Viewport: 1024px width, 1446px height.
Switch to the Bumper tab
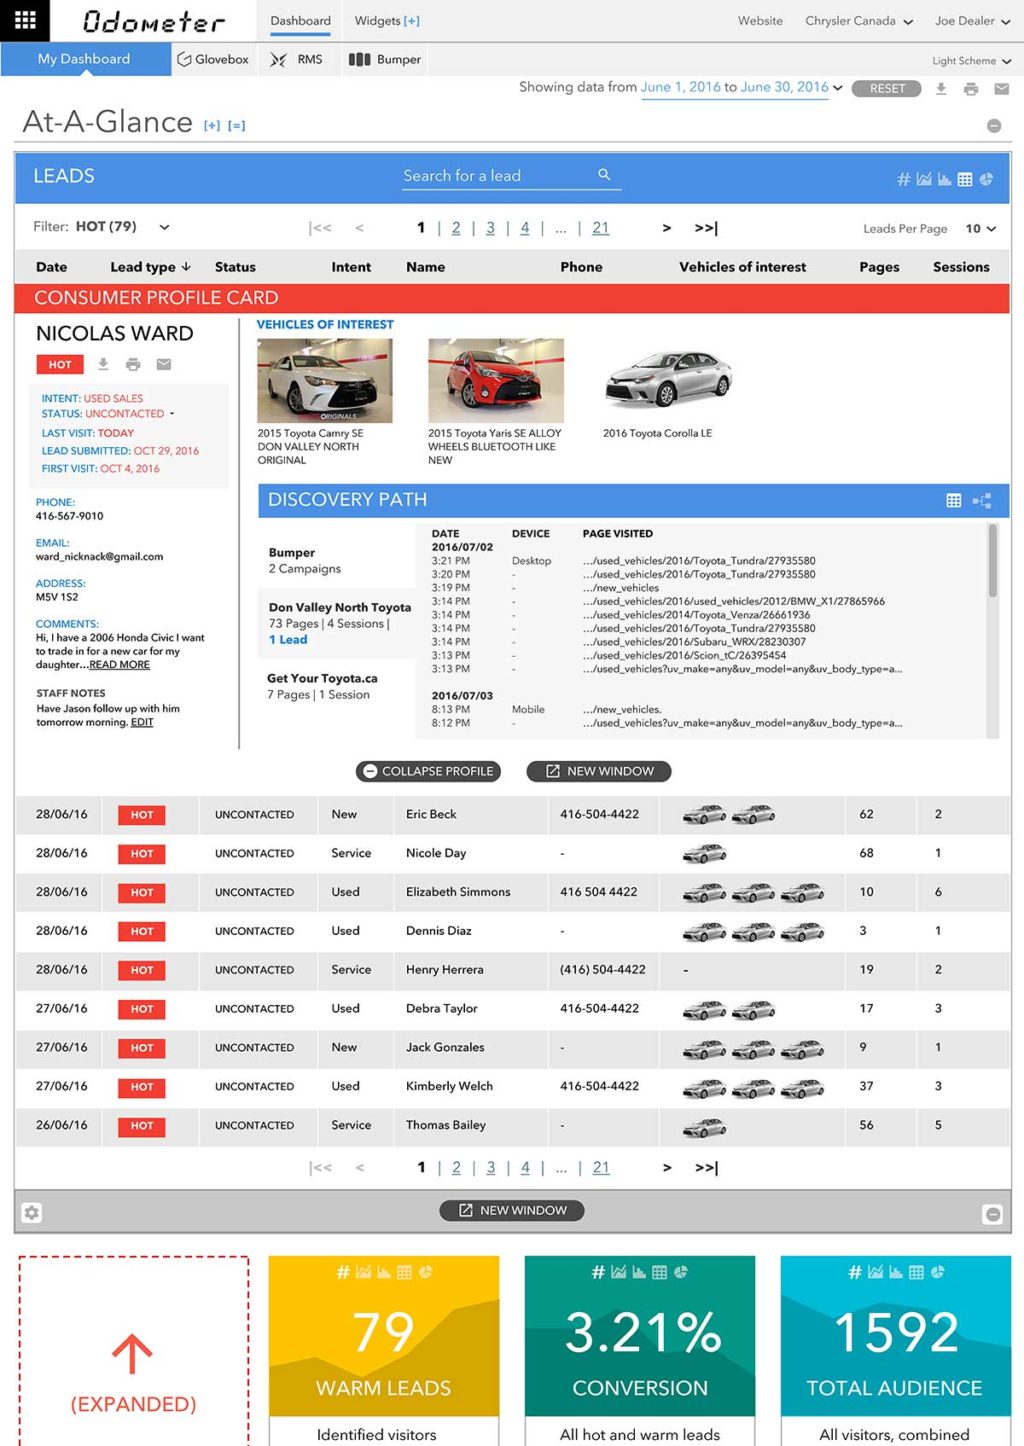tap(385, 59)
